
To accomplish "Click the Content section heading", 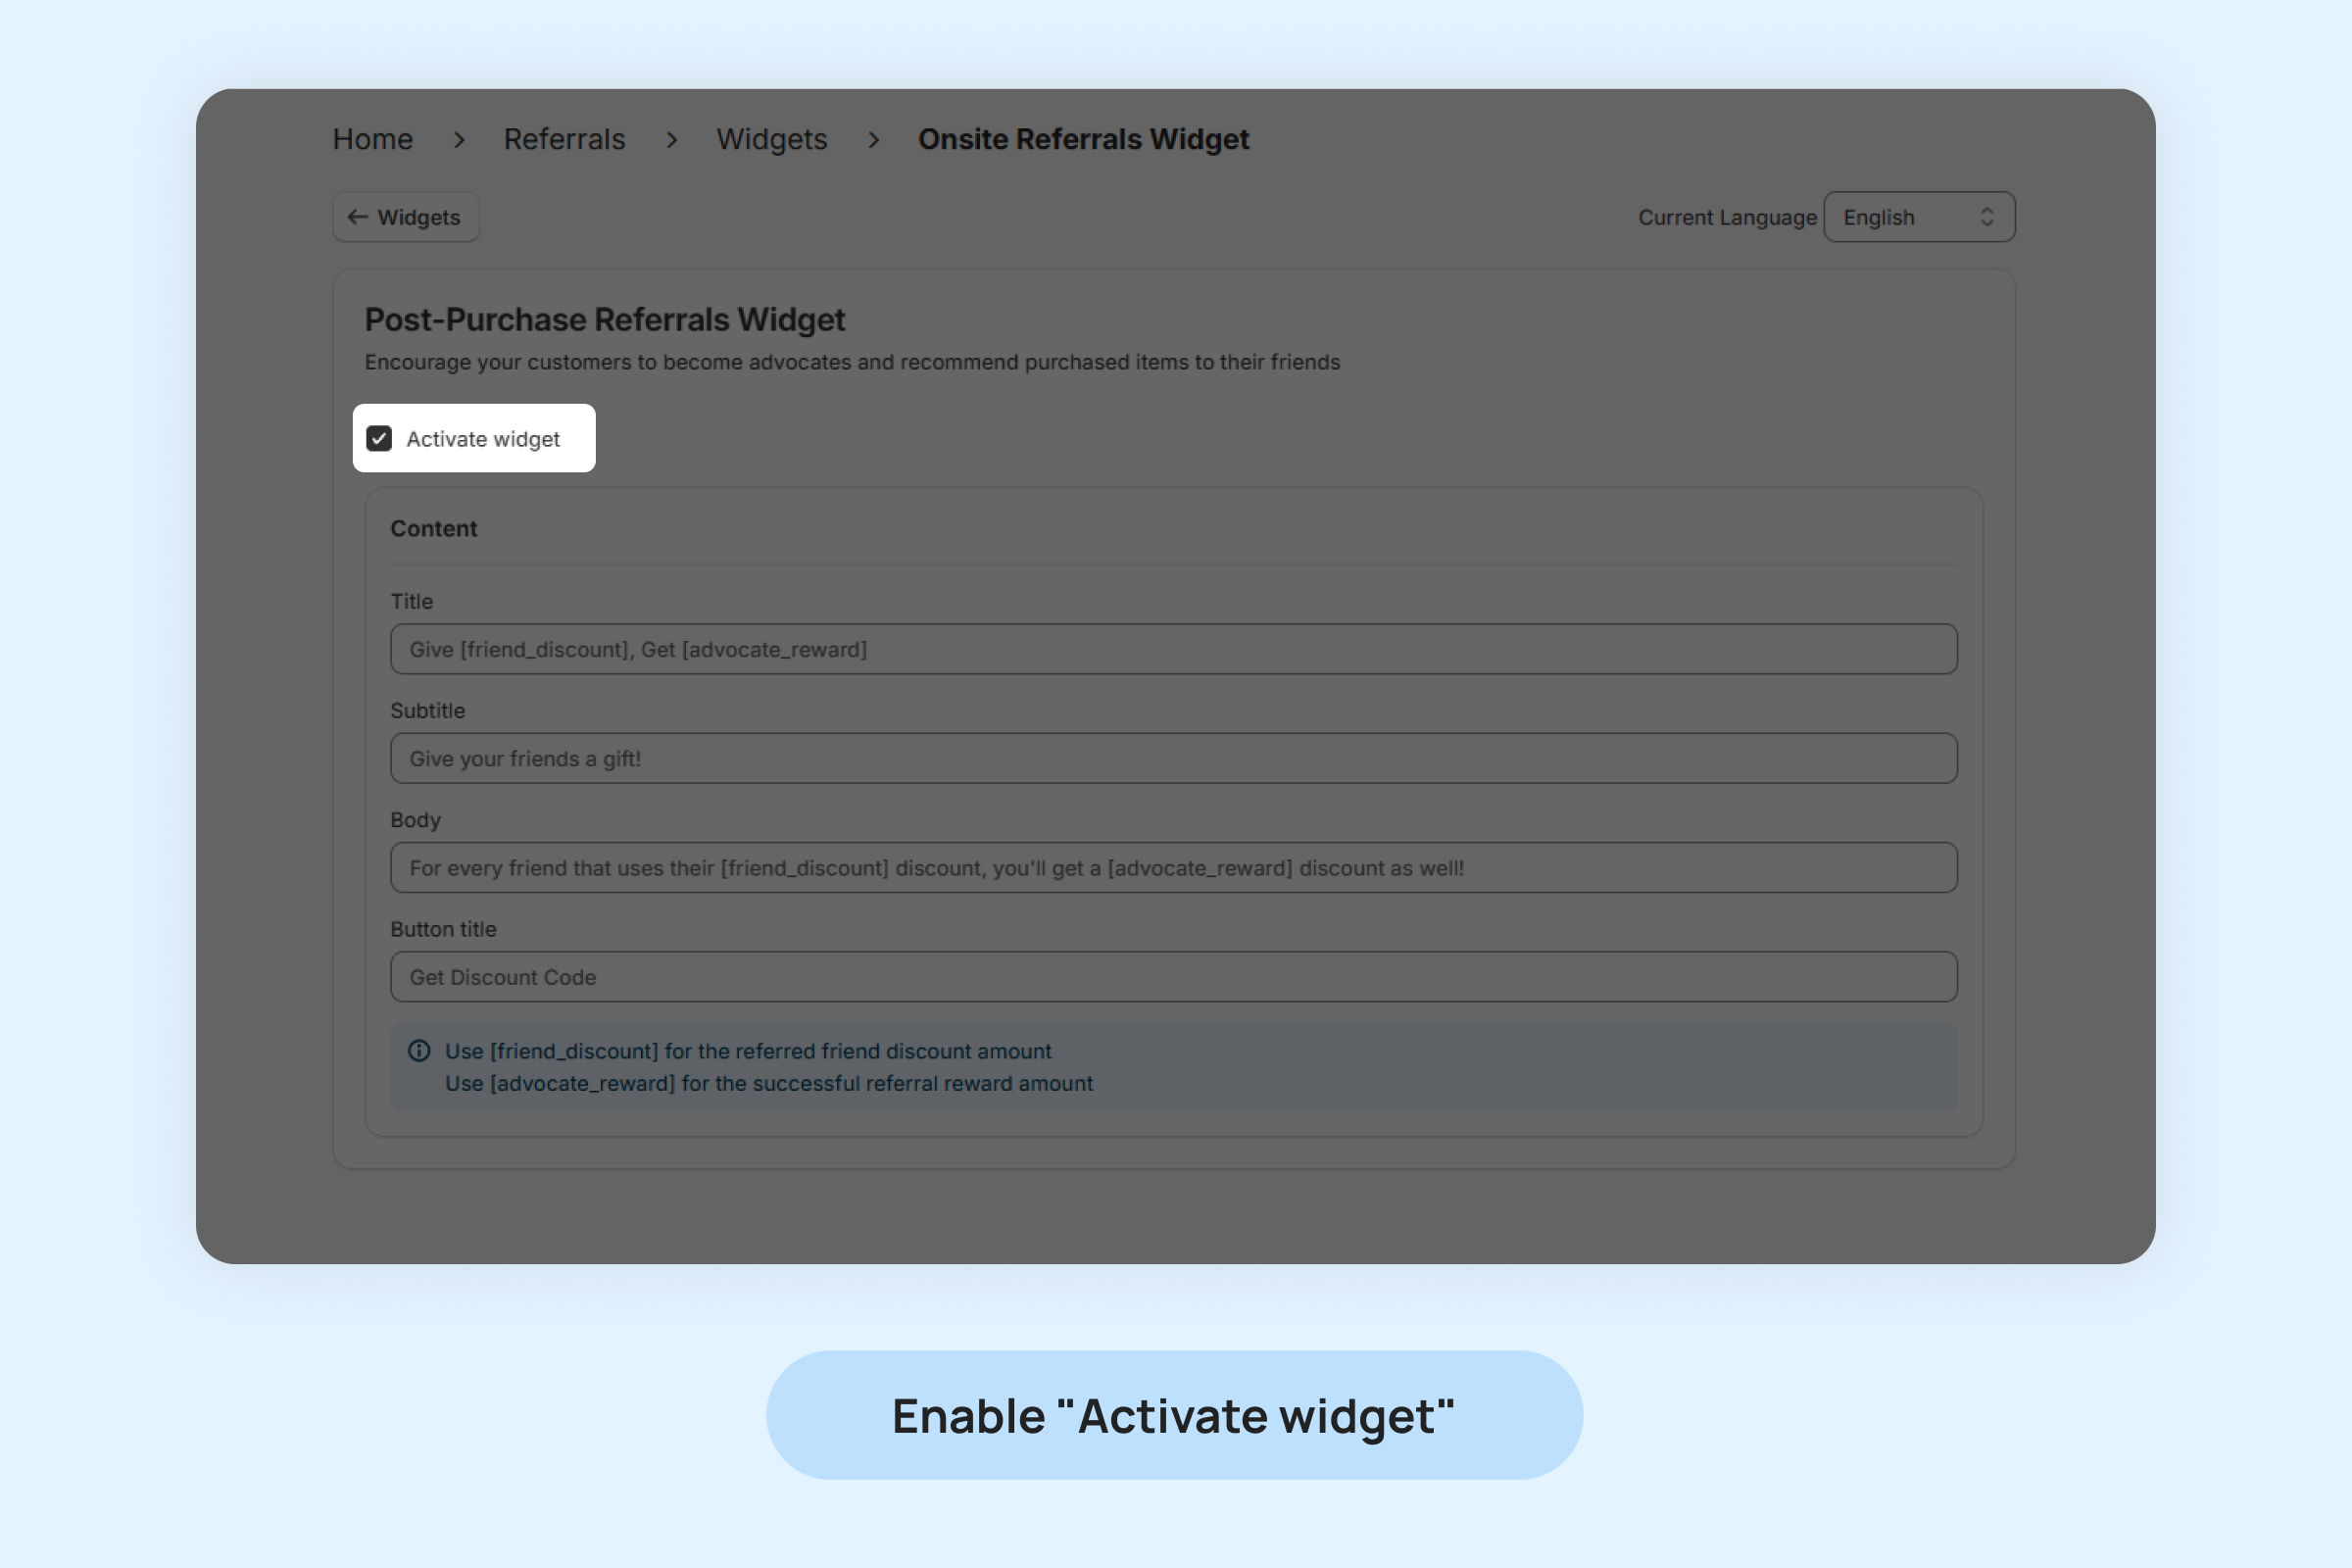I will click(433, 529).
